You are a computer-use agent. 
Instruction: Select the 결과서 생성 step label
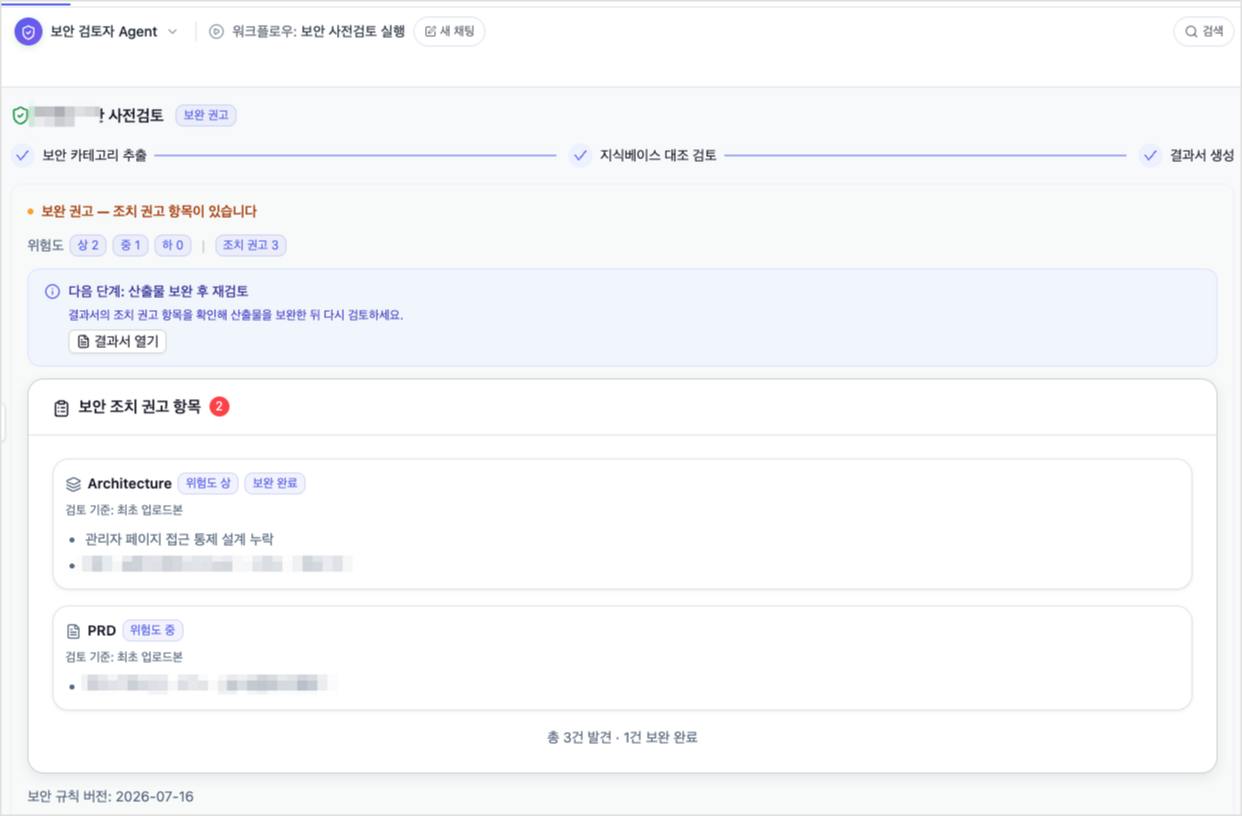tap(1202, 156)
